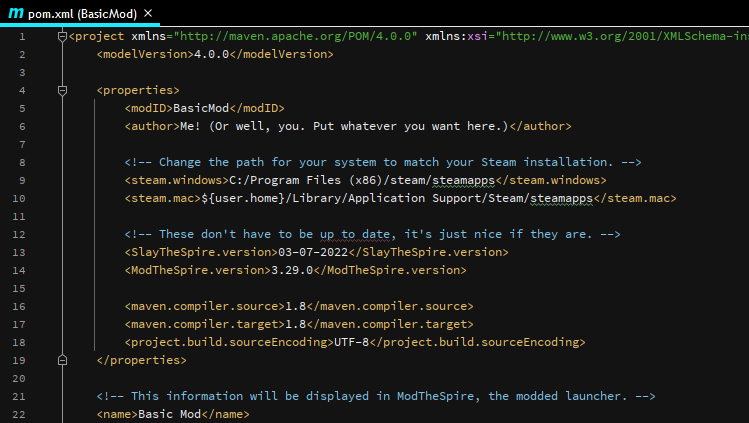Collapse the project element fold marker

coord(62,36)
